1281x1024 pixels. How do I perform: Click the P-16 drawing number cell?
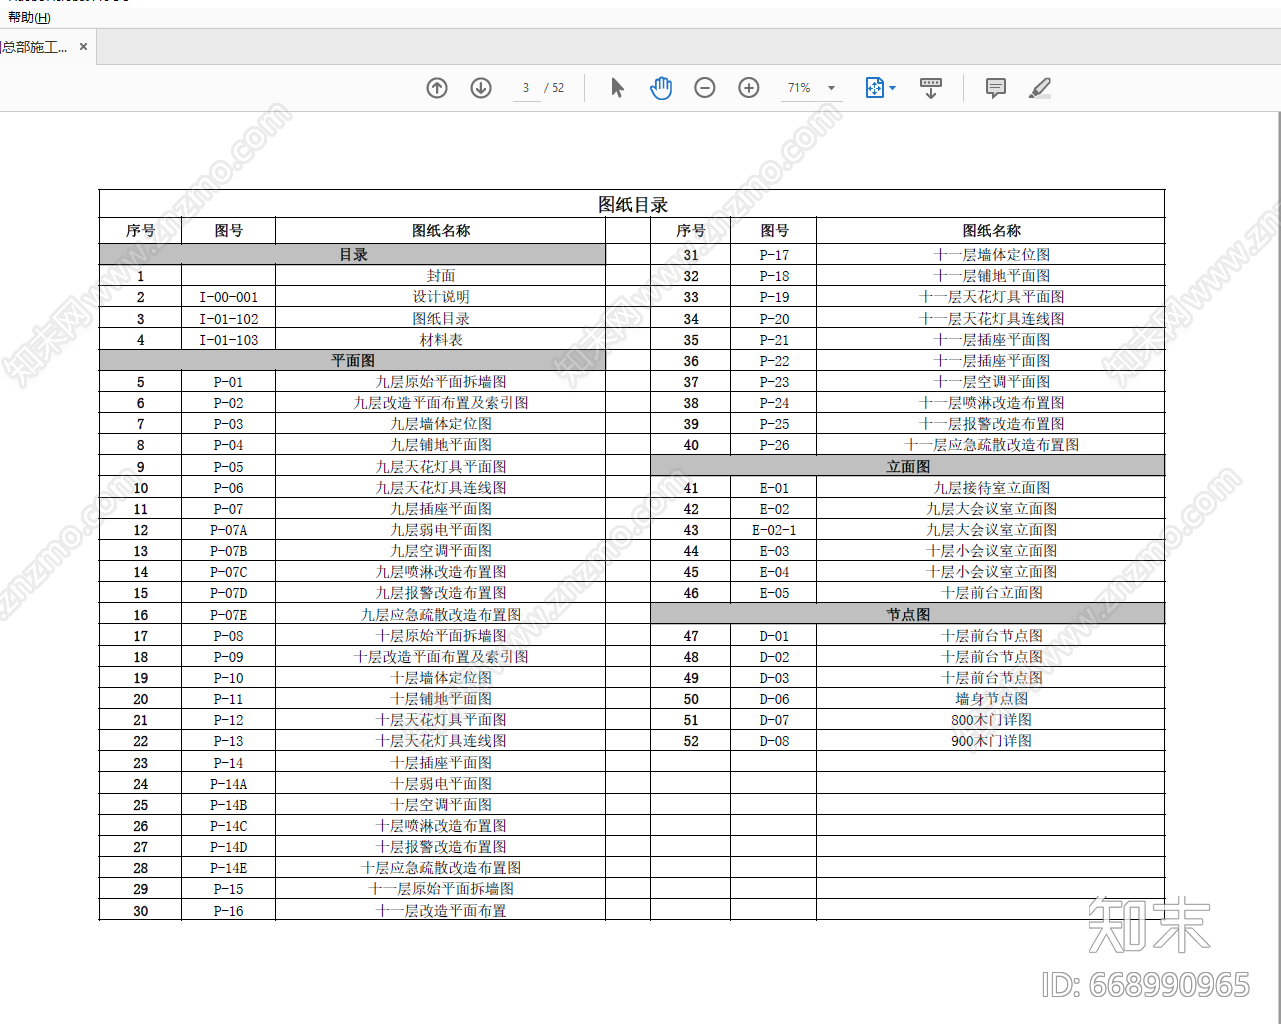click(x=228, y=911)
